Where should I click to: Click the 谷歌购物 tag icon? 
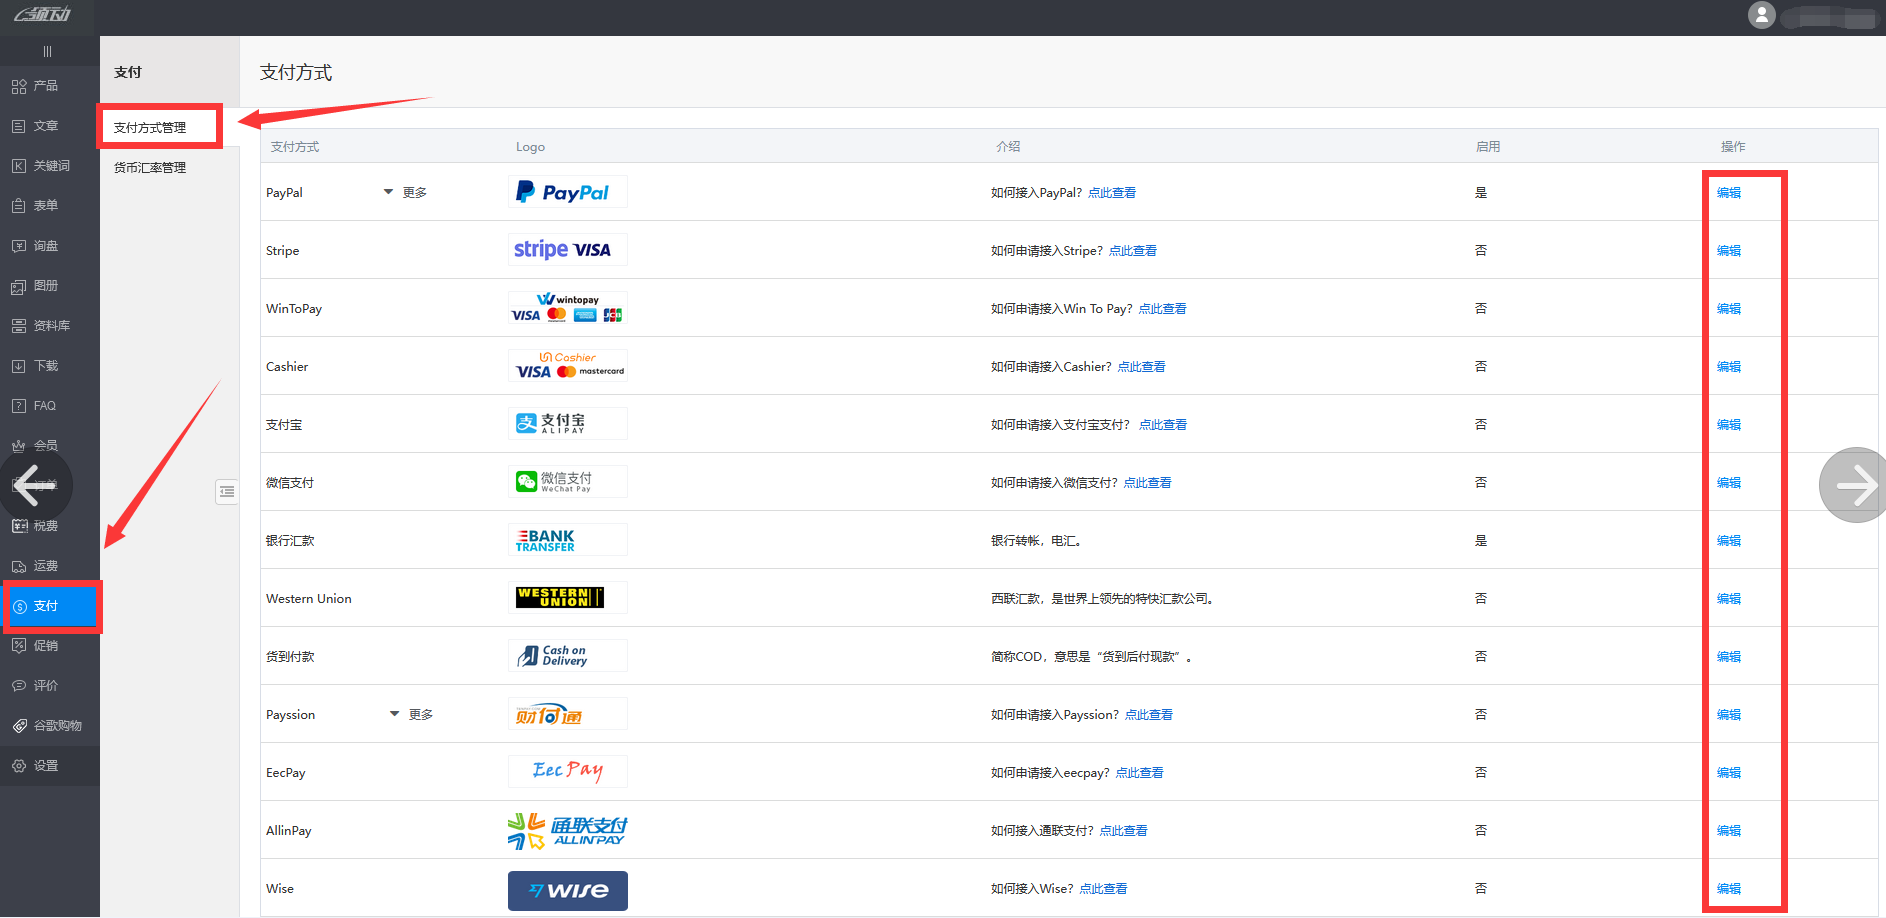19,726
